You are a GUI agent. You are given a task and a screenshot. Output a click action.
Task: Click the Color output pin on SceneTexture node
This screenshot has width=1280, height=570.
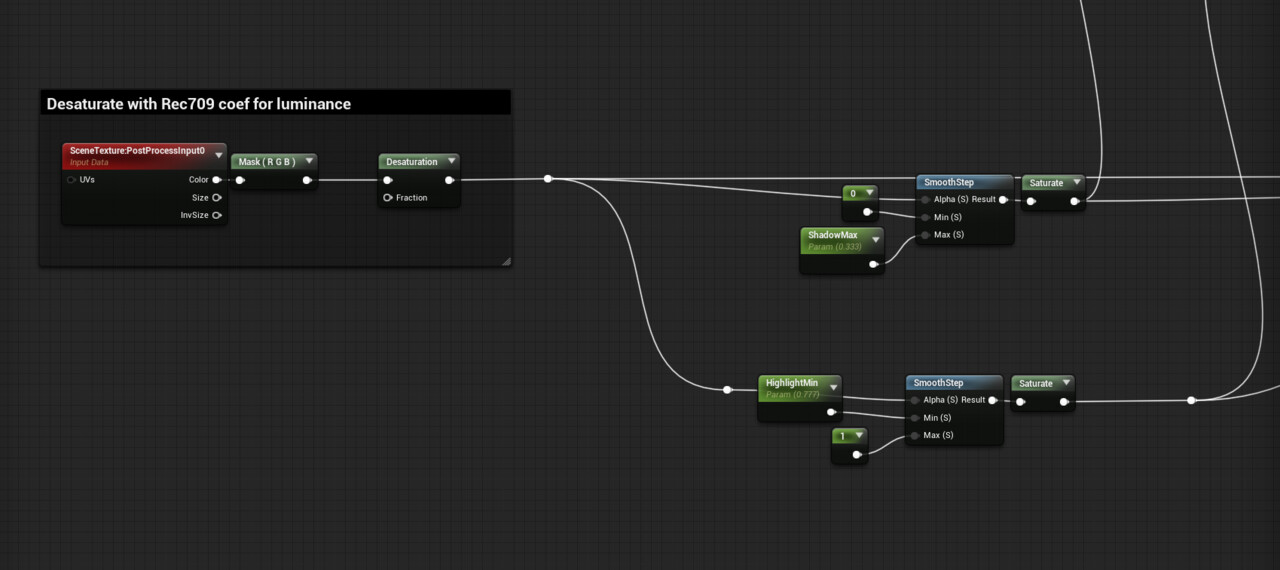point(217,180)
